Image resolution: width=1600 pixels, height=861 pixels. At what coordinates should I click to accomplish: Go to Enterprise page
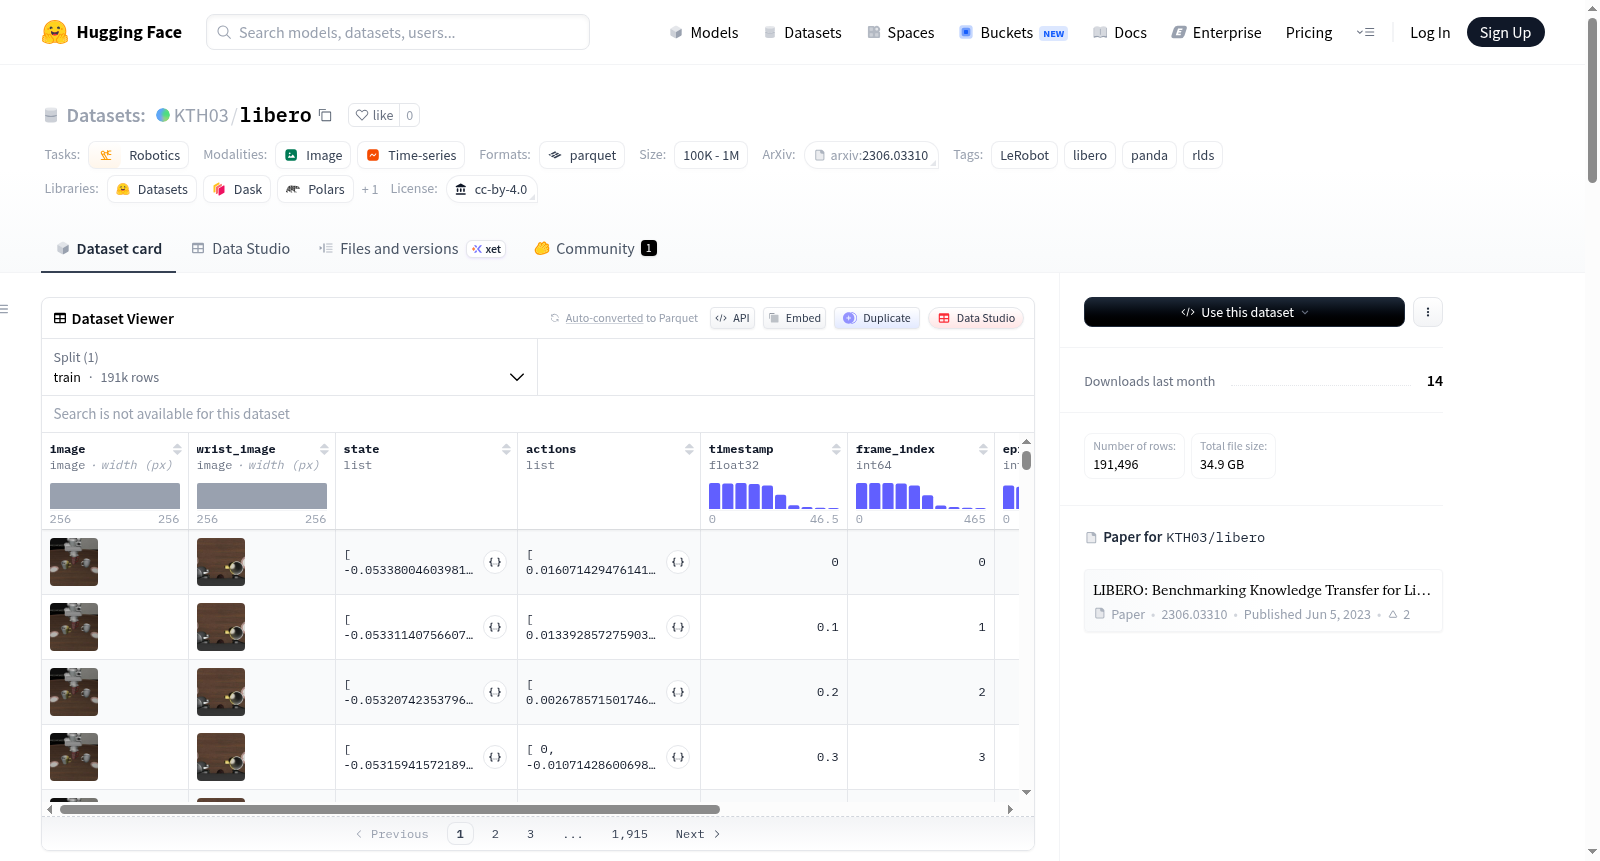pyautogui.click(x=1216, y=32)
